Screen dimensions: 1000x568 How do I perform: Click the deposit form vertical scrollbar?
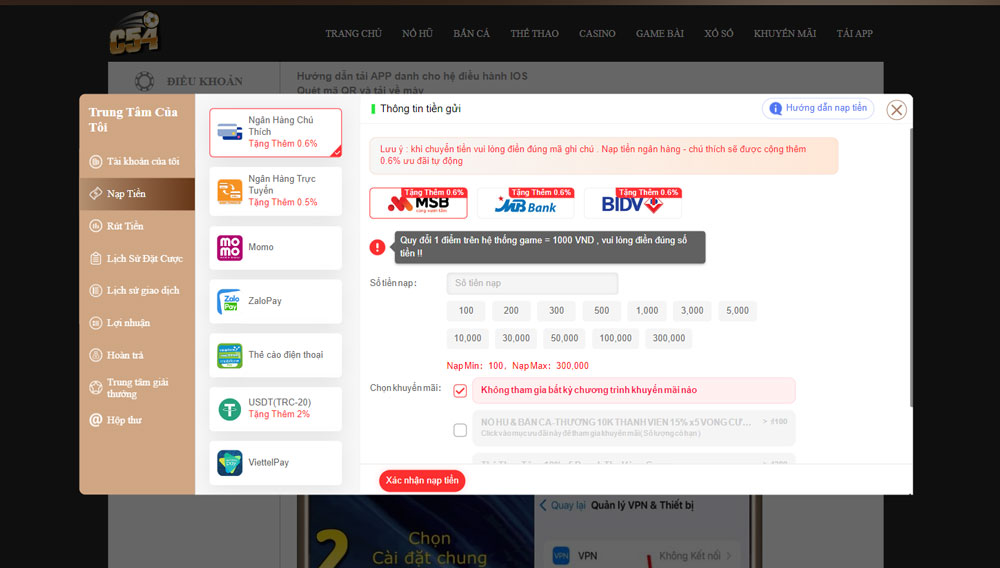pos(911,268)
